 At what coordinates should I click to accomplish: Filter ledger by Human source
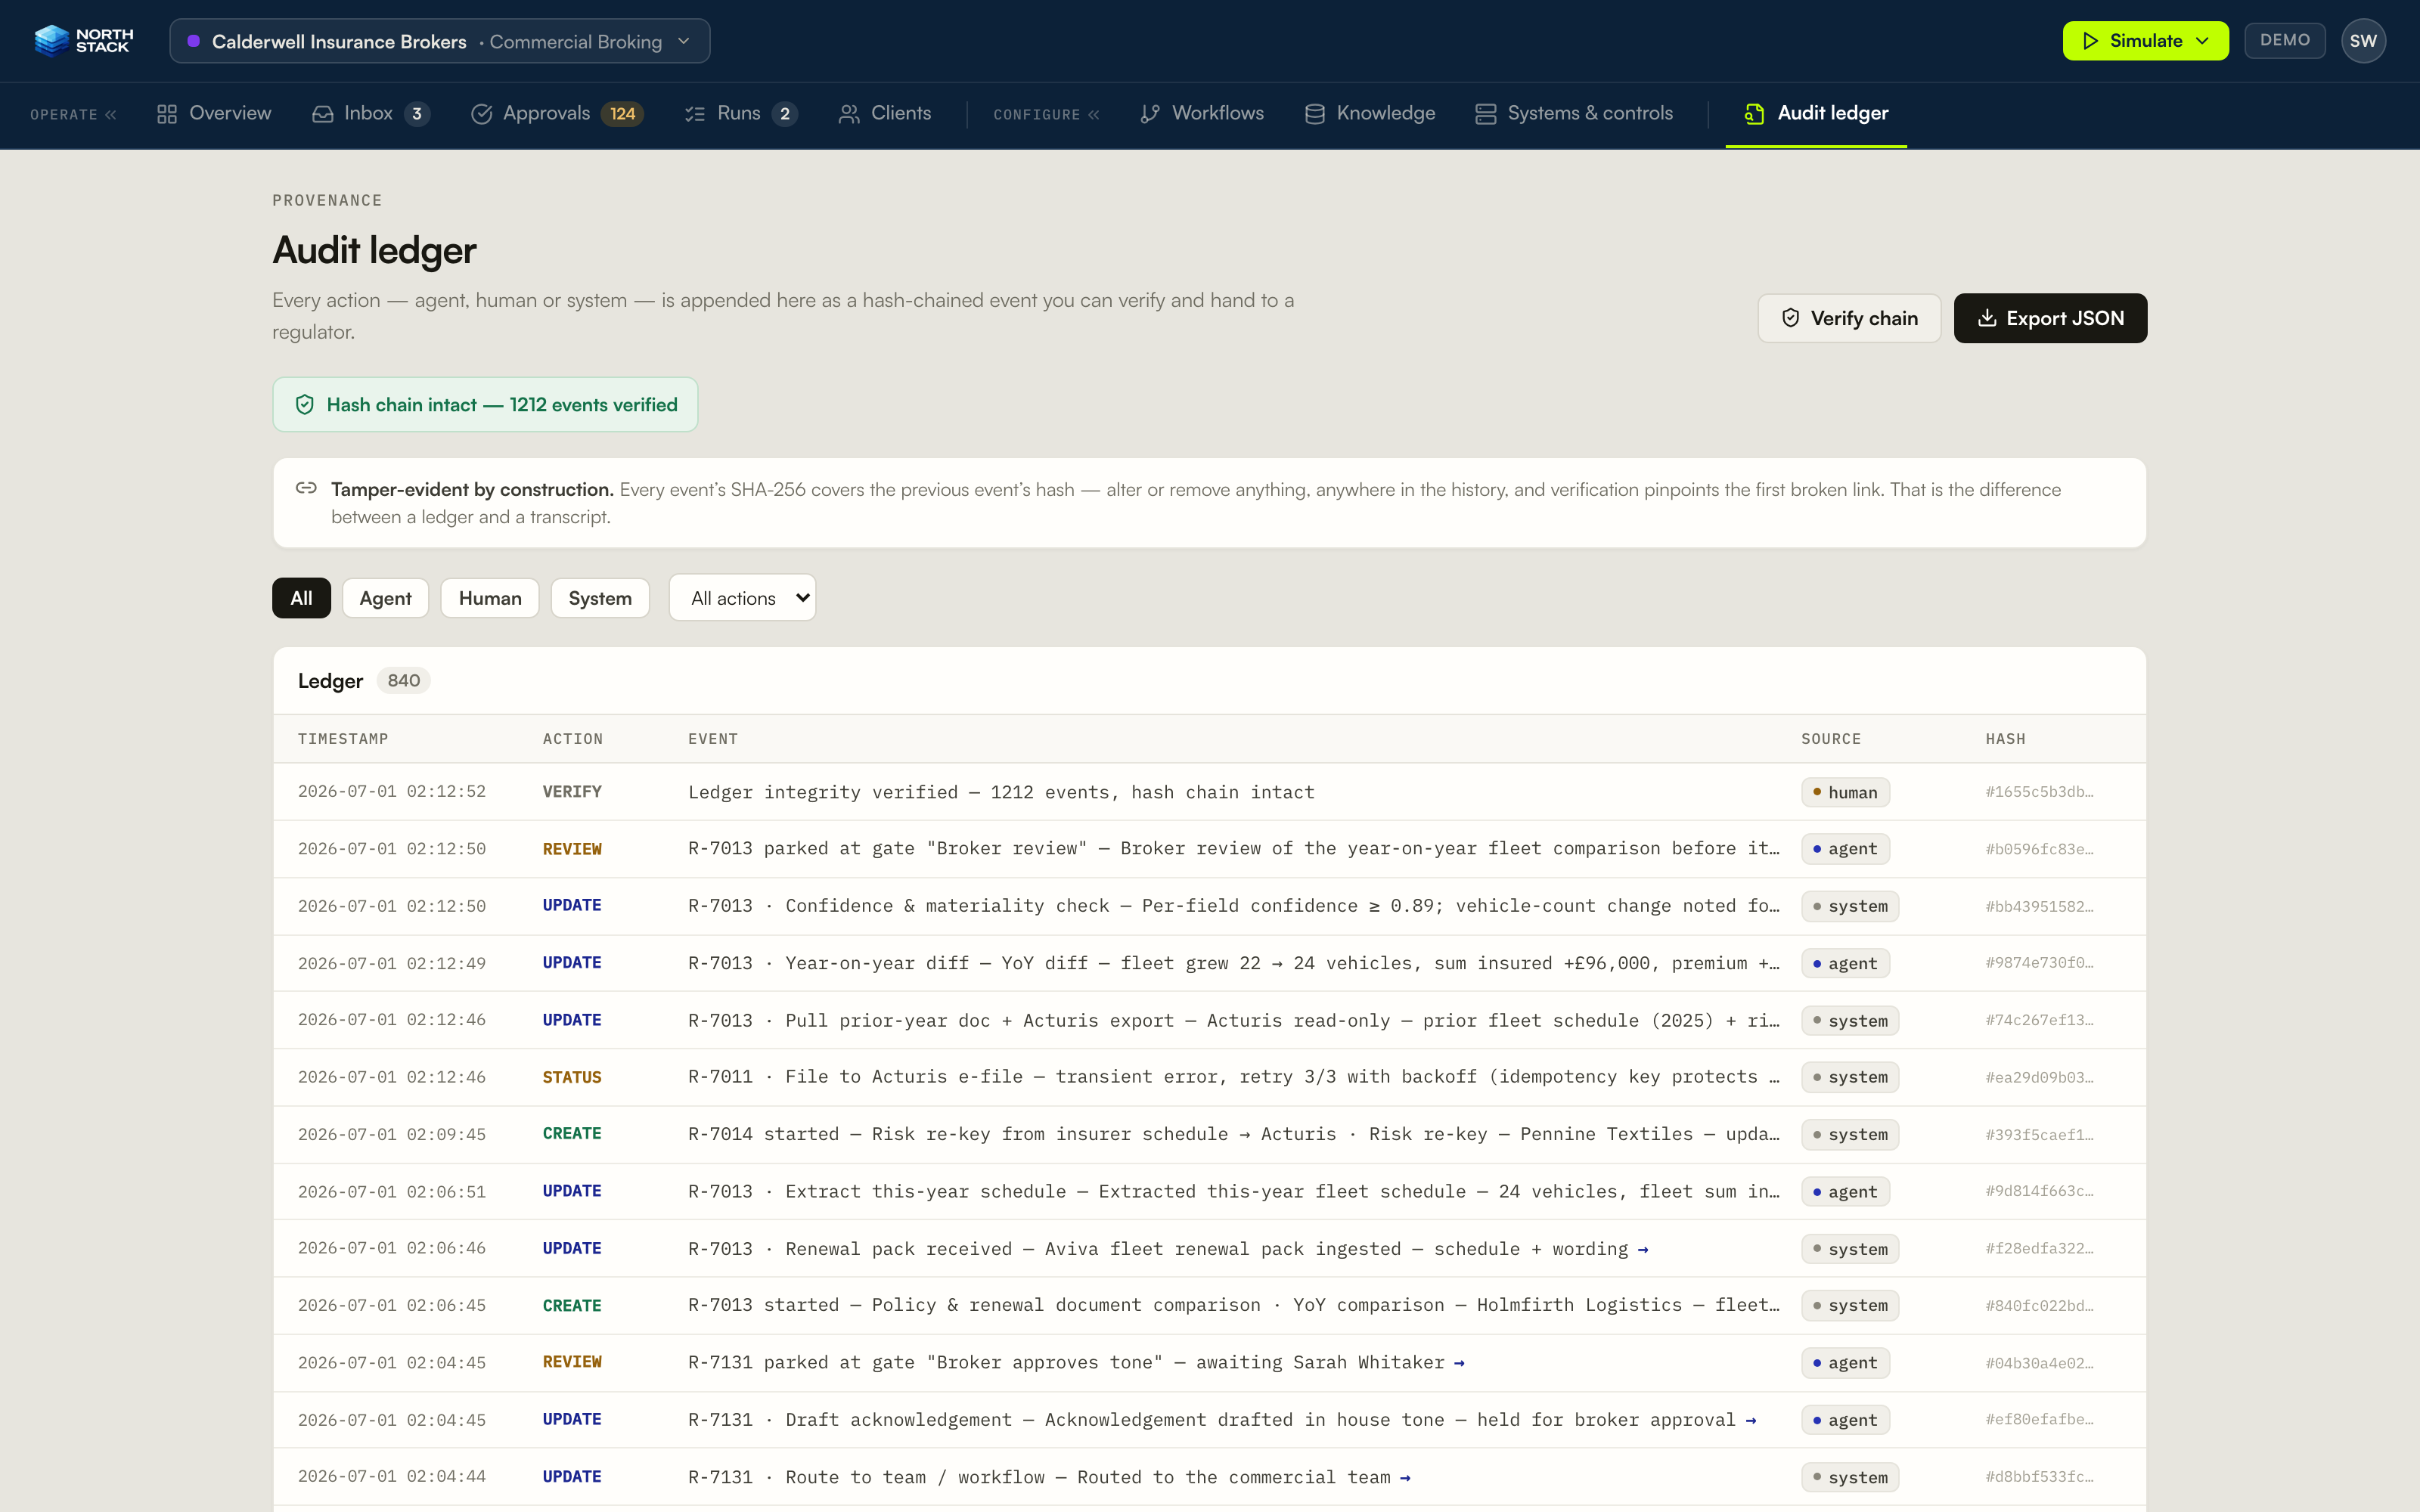tap(490, 598)
